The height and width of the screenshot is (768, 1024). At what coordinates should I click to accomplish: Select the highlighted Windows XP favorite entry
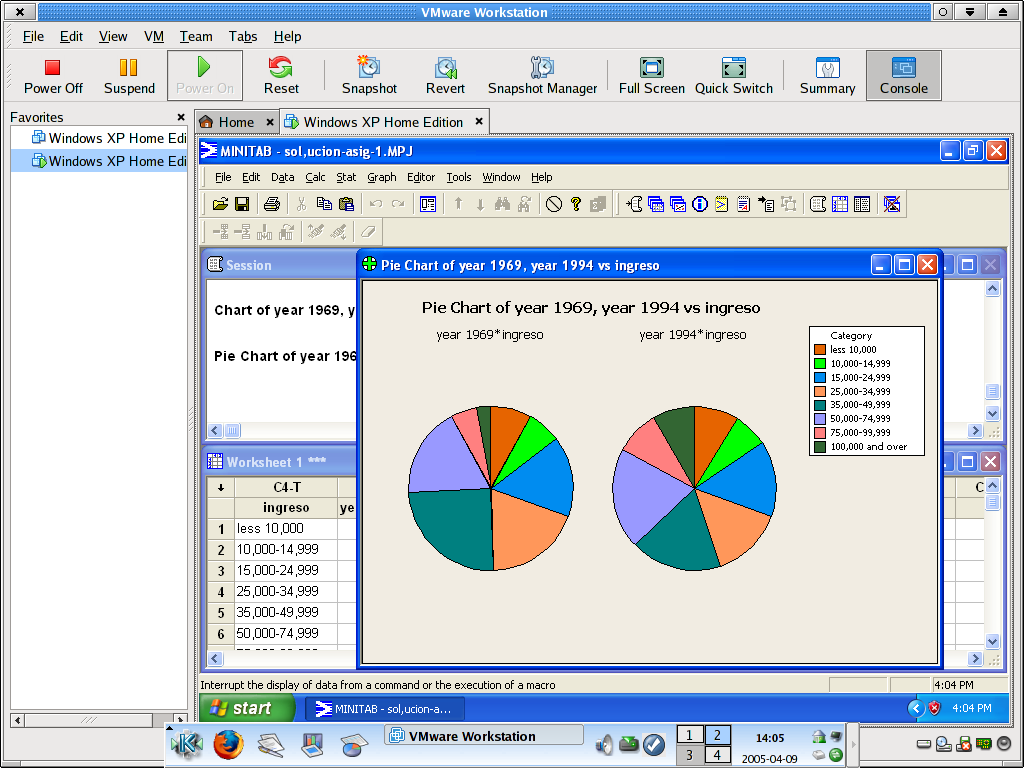pyautogui.click(x=99, y=161)
